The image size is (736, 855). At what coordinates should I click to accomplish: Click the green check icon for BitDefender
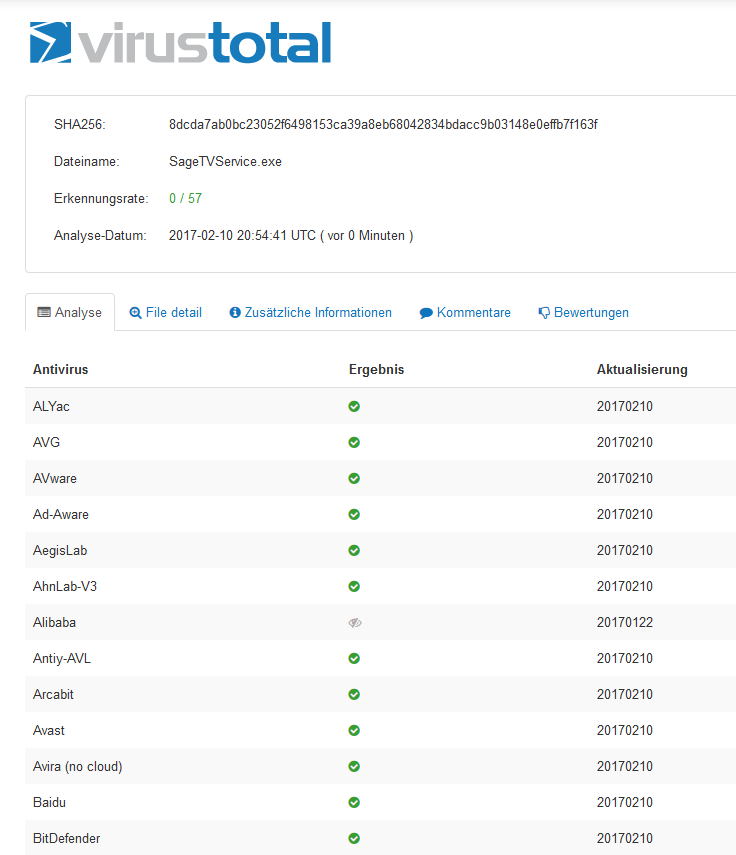coord(354,838)
